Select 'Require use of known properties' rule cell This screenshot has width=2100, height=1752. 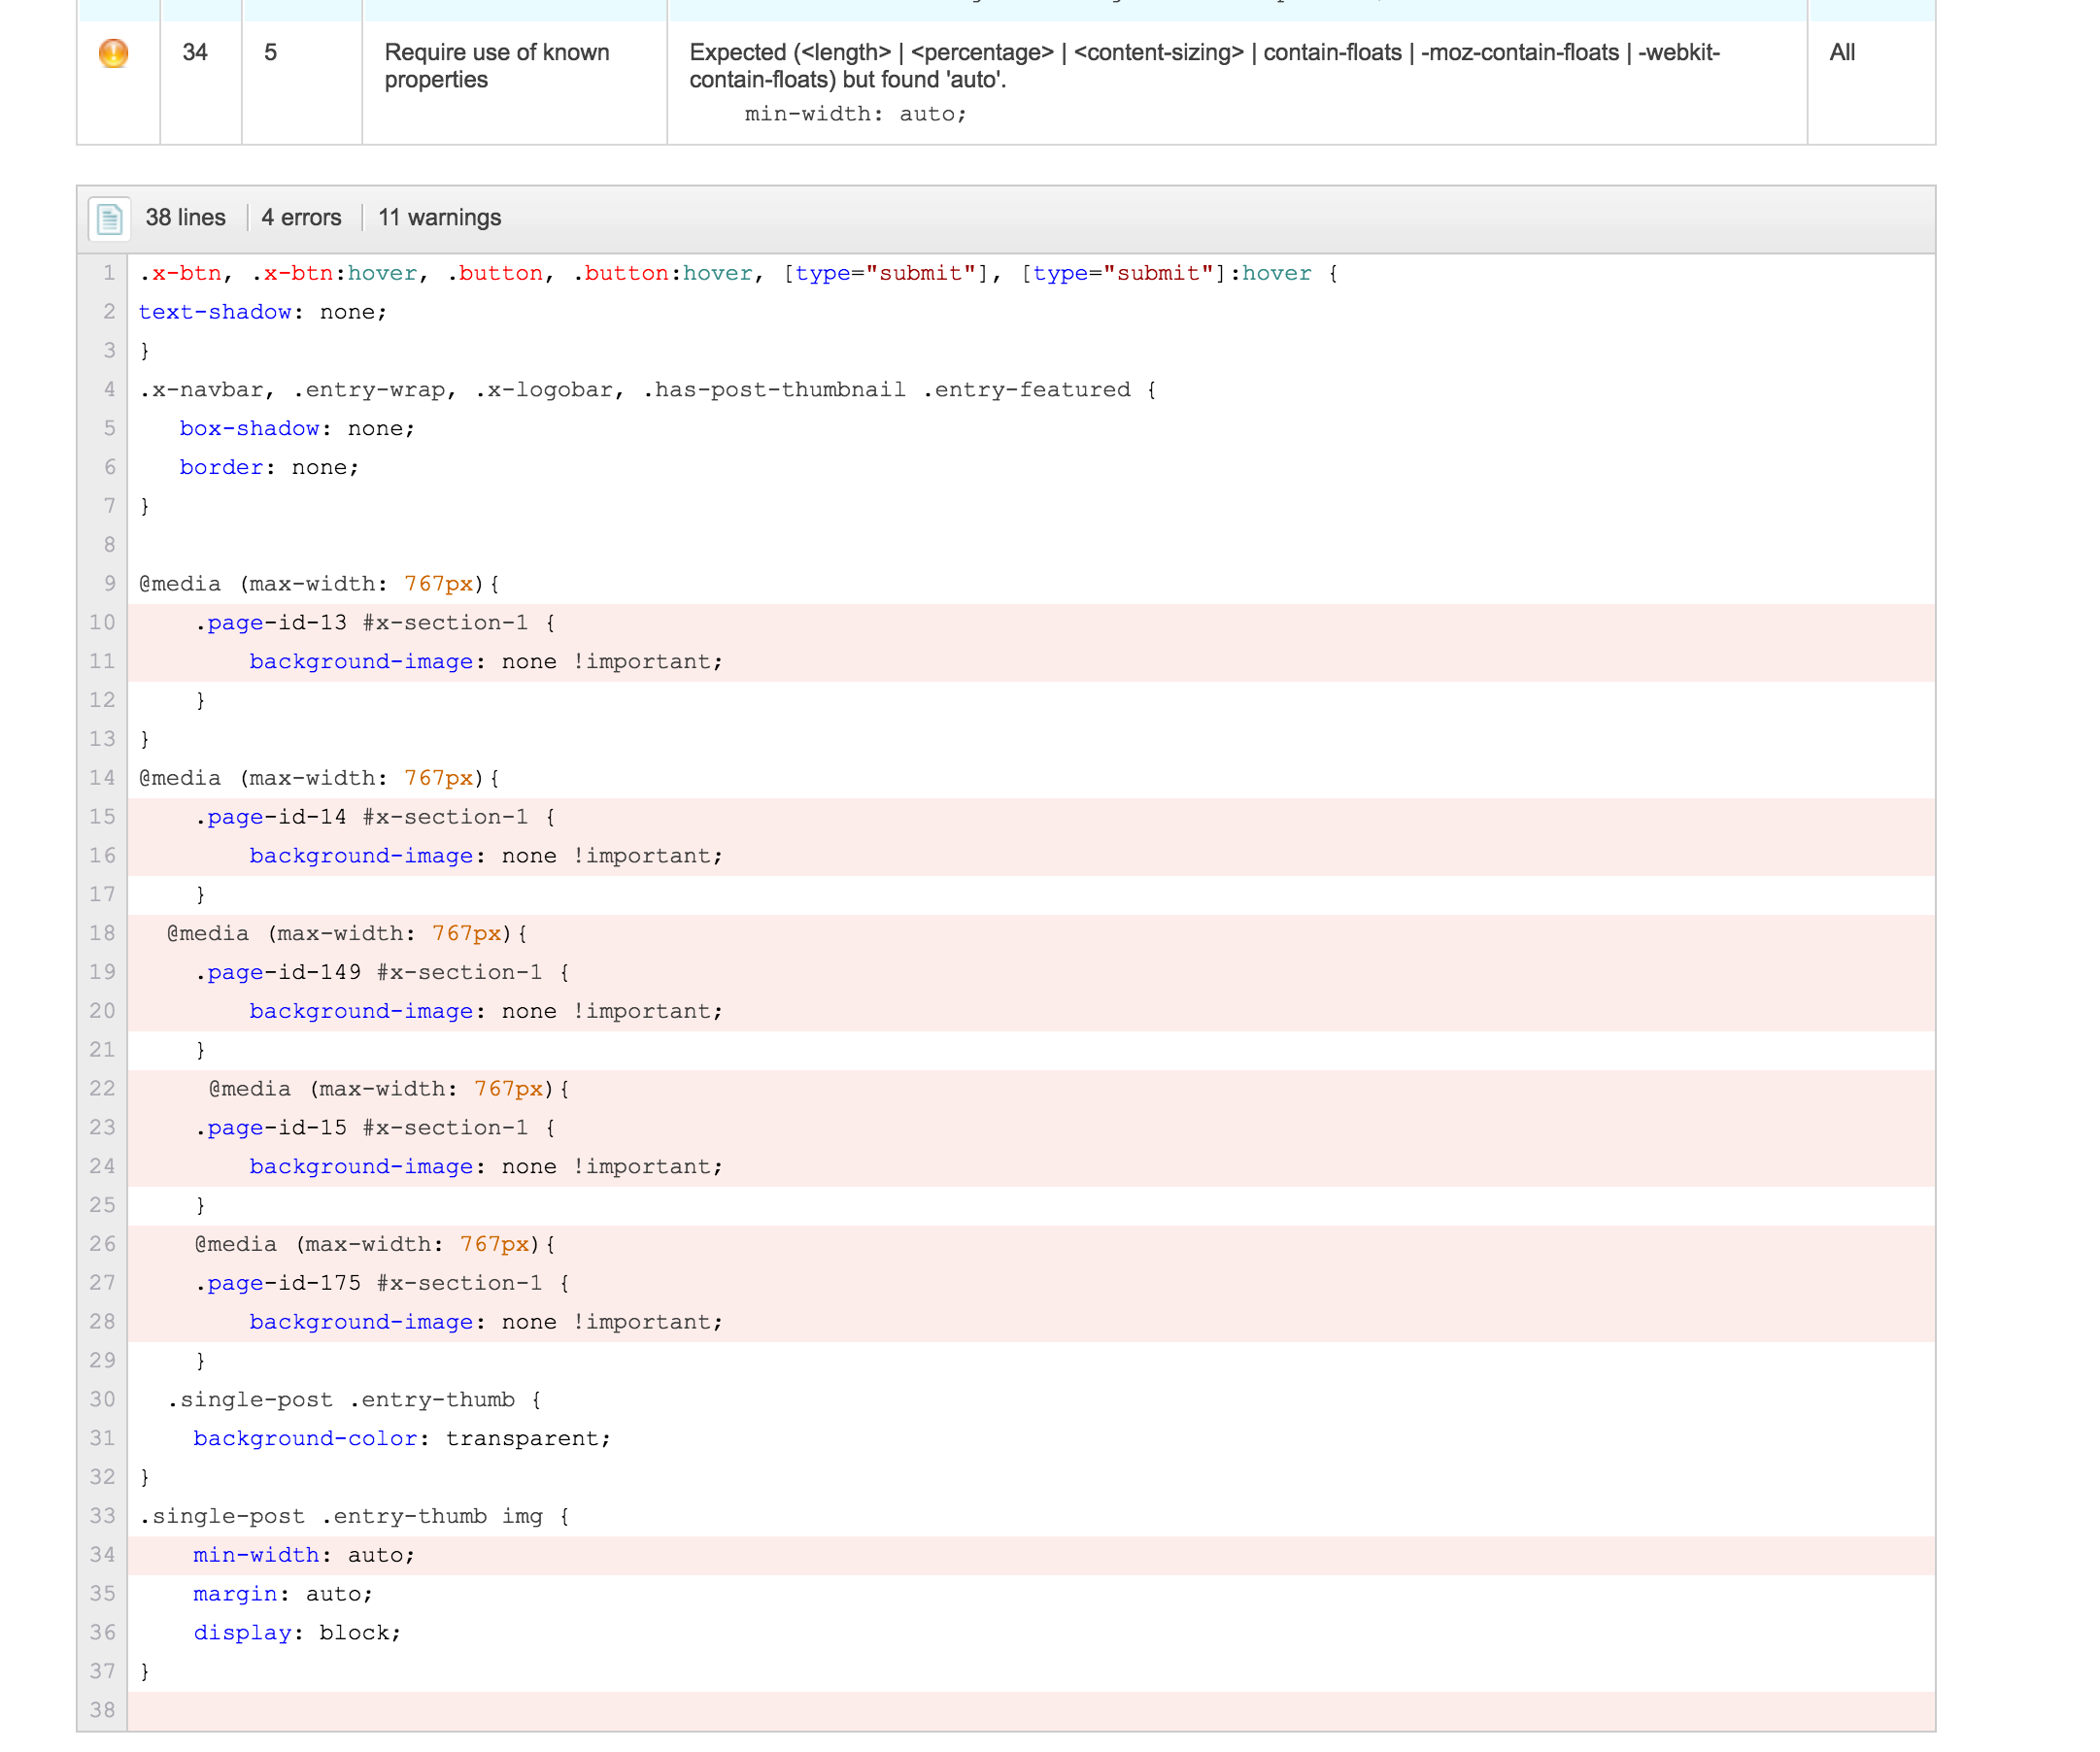coord(497,66)
